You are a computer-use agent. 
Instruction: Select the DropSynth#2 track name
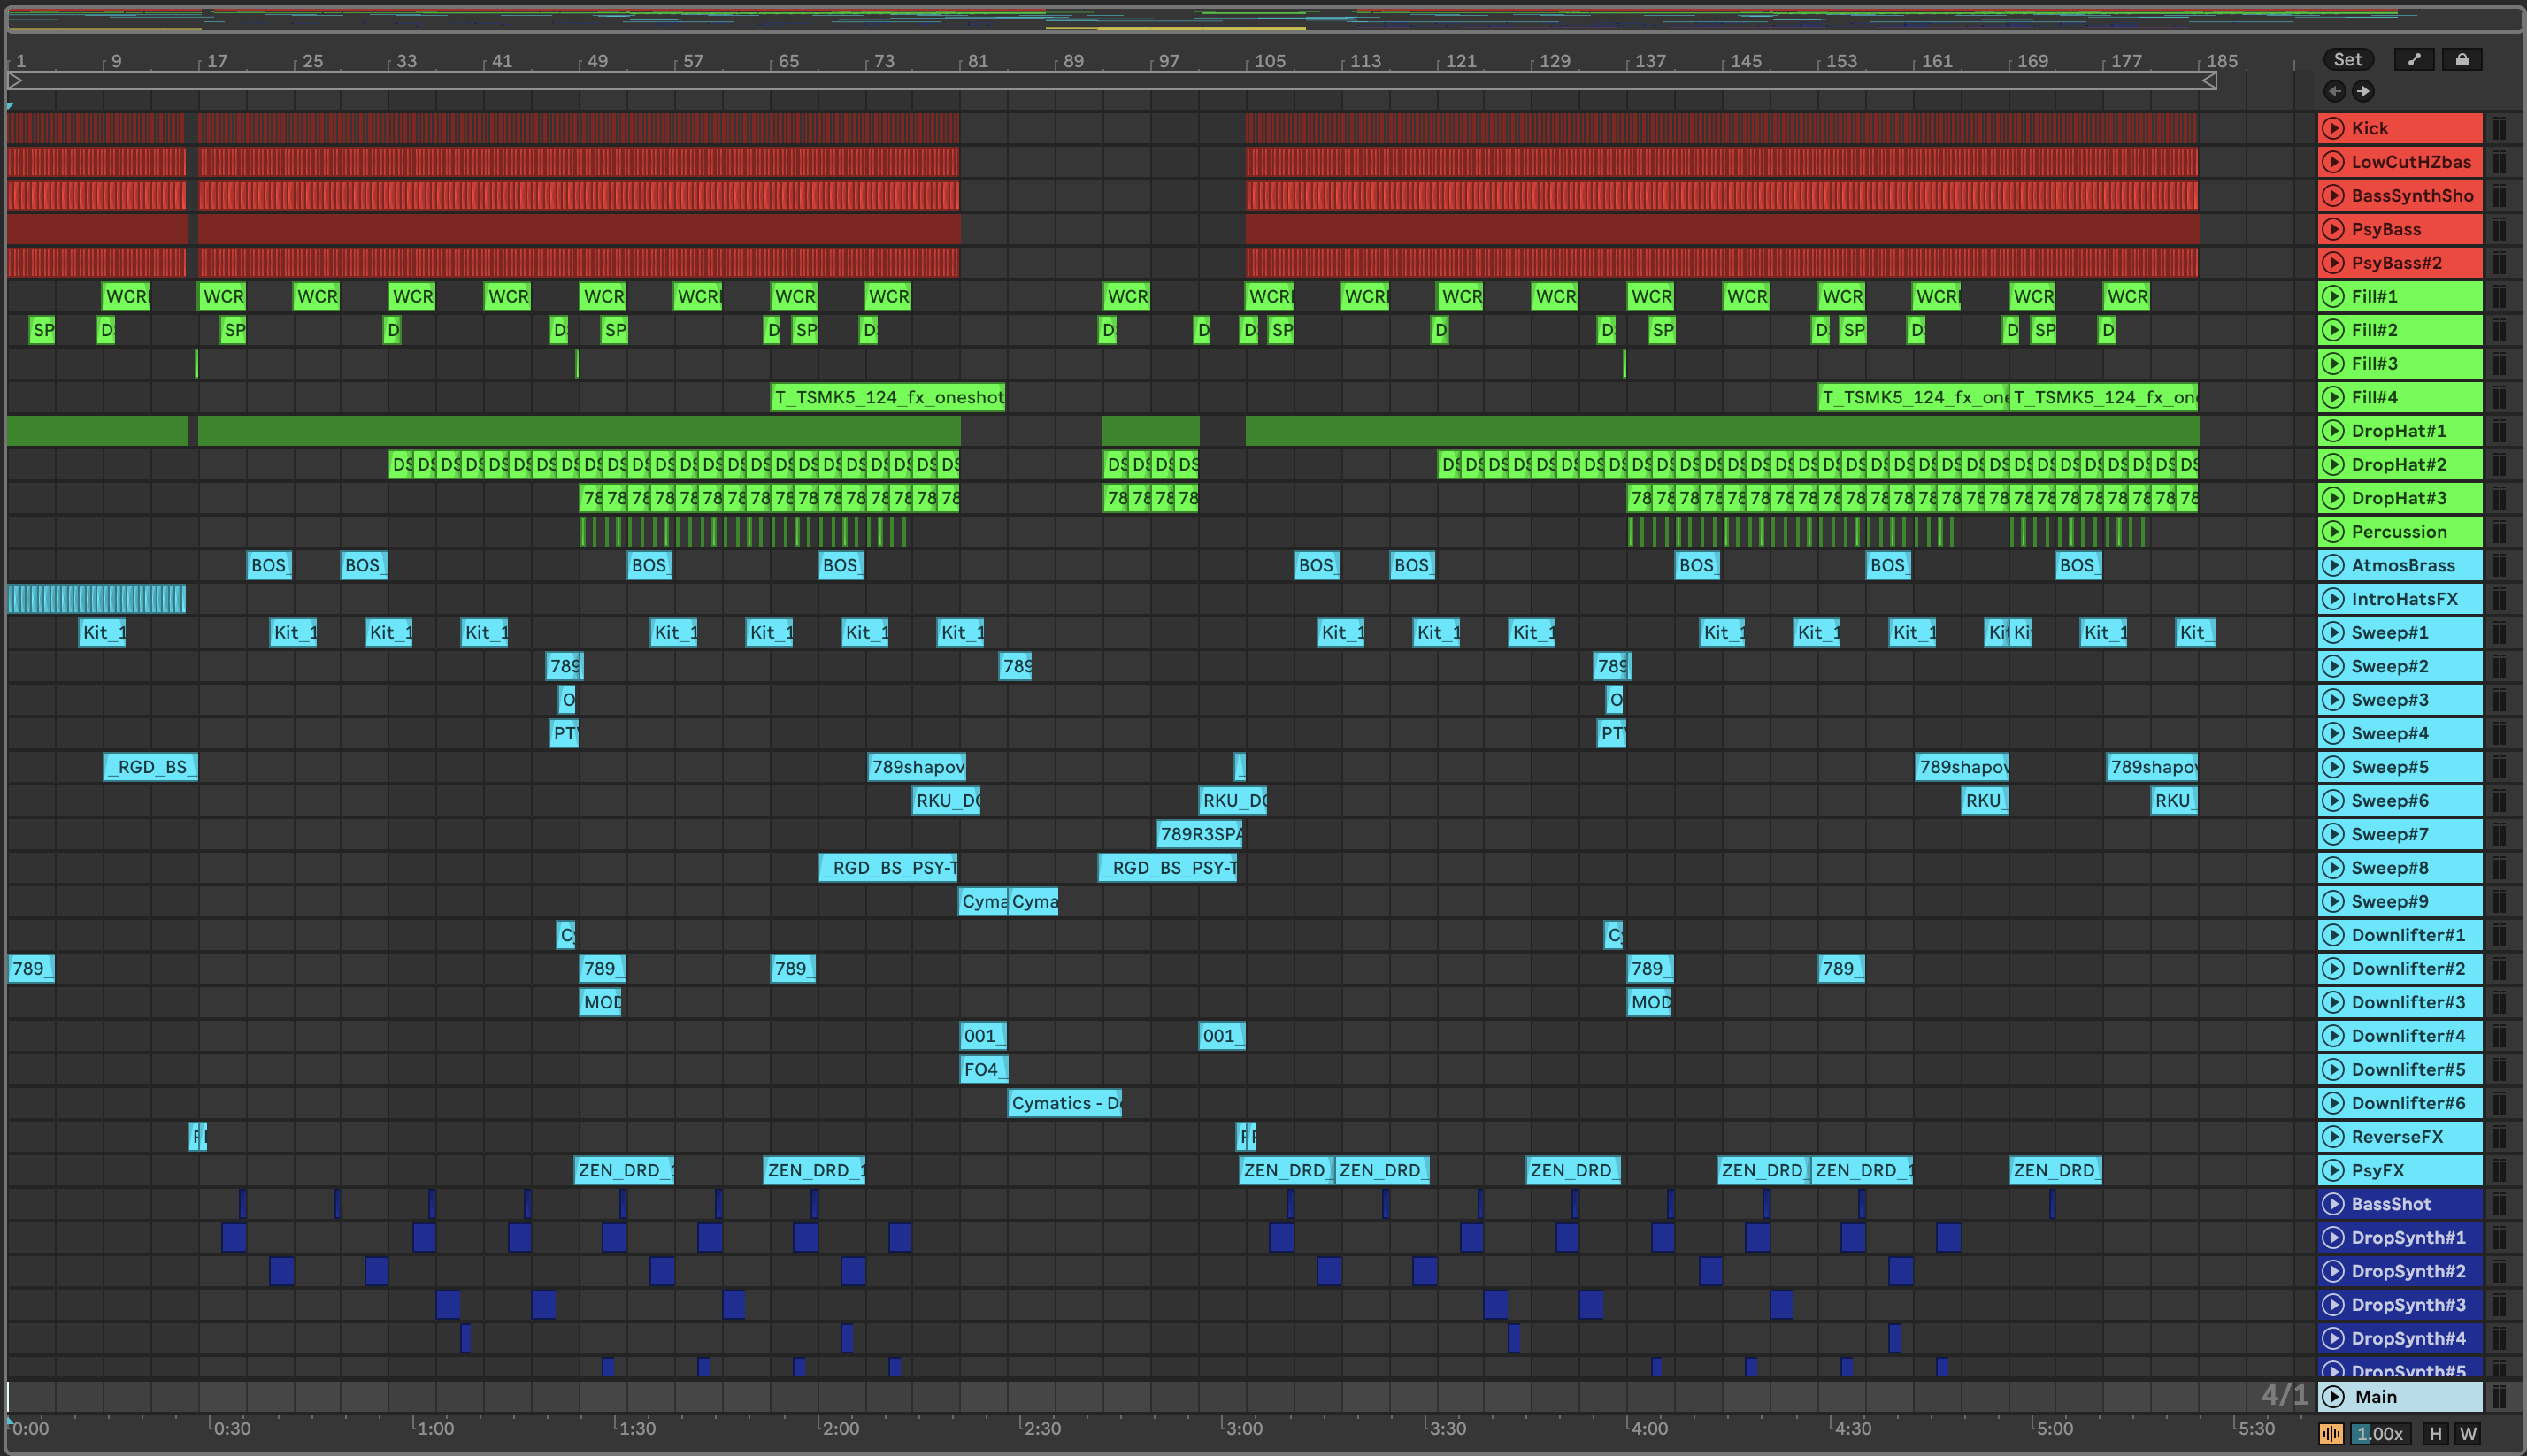(x=2408, y=1271)
